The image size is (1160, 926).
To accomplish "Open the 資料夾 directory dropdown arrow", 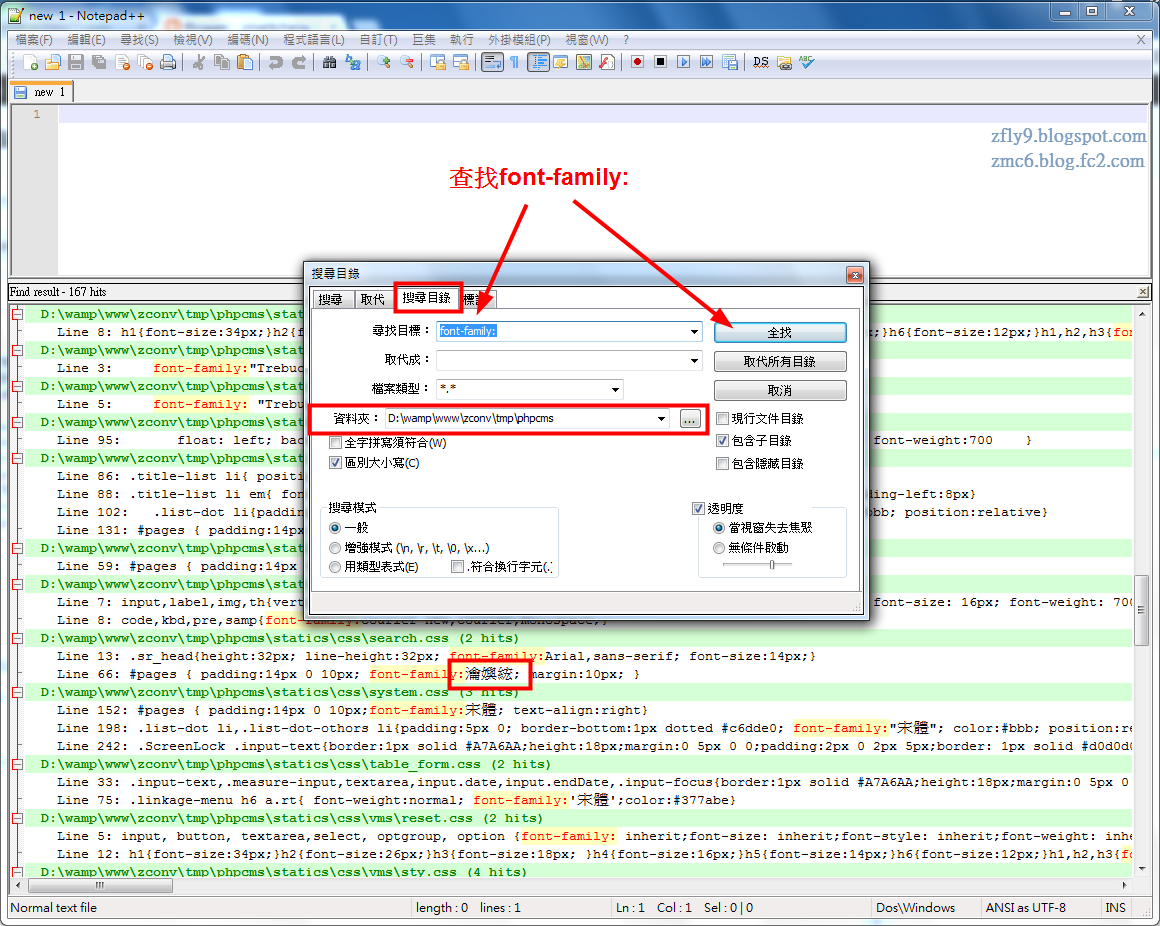I will (661, 419).
